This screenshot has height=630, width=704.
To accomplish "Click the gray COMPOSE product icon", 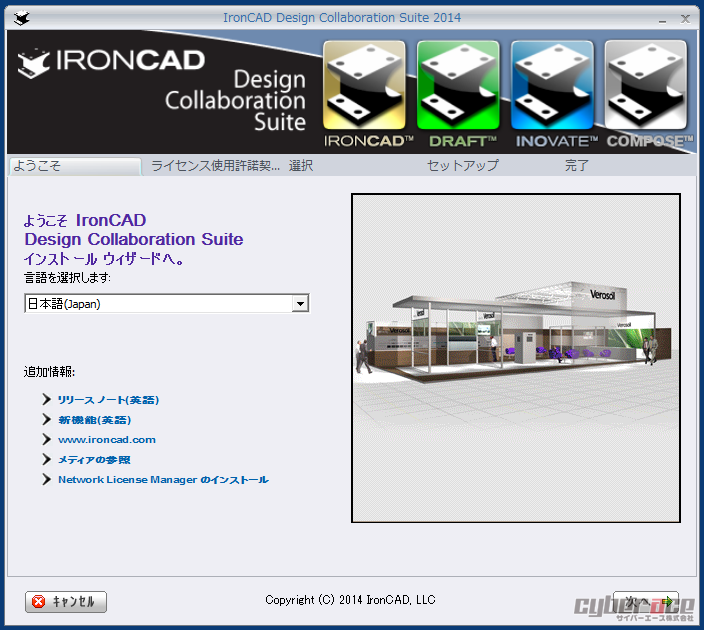I will (646, 85).
